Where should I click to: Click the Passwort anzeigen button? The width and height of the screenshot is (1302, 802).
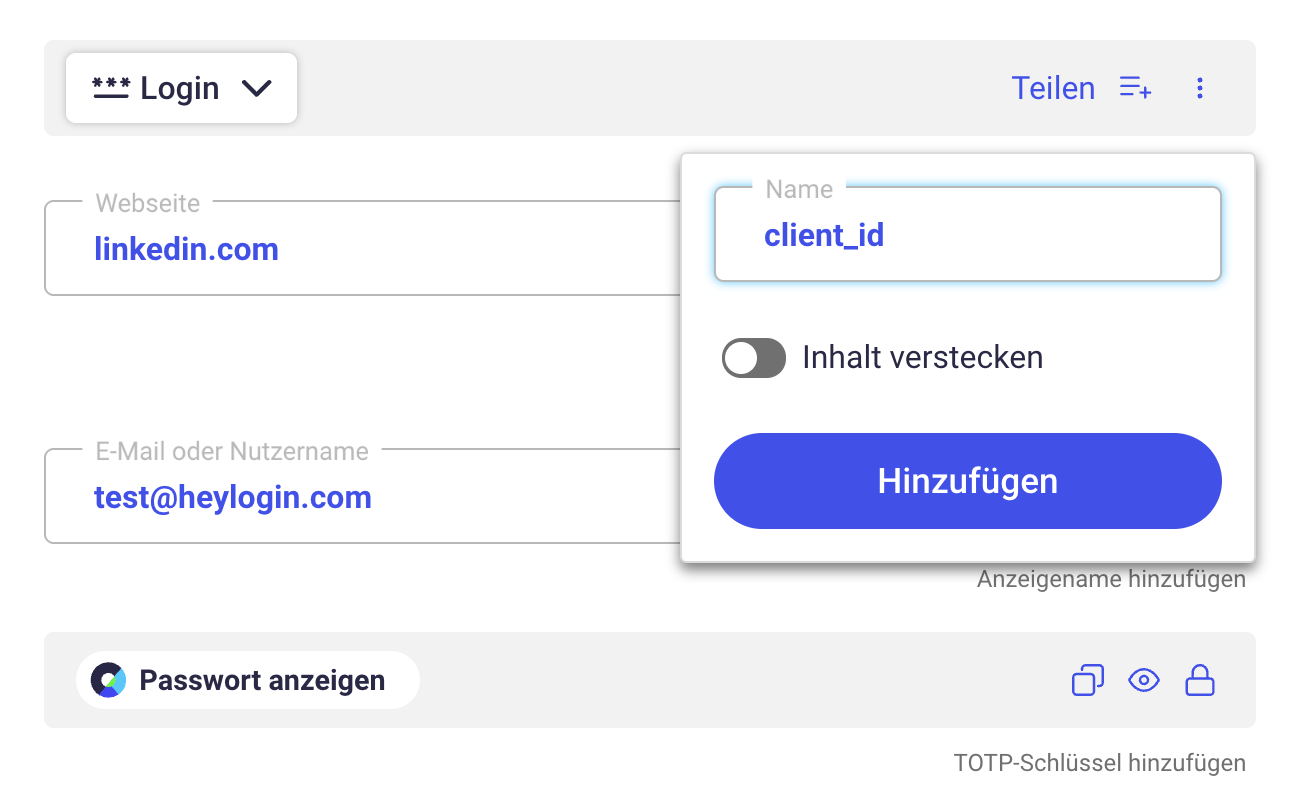pos(248,681)
